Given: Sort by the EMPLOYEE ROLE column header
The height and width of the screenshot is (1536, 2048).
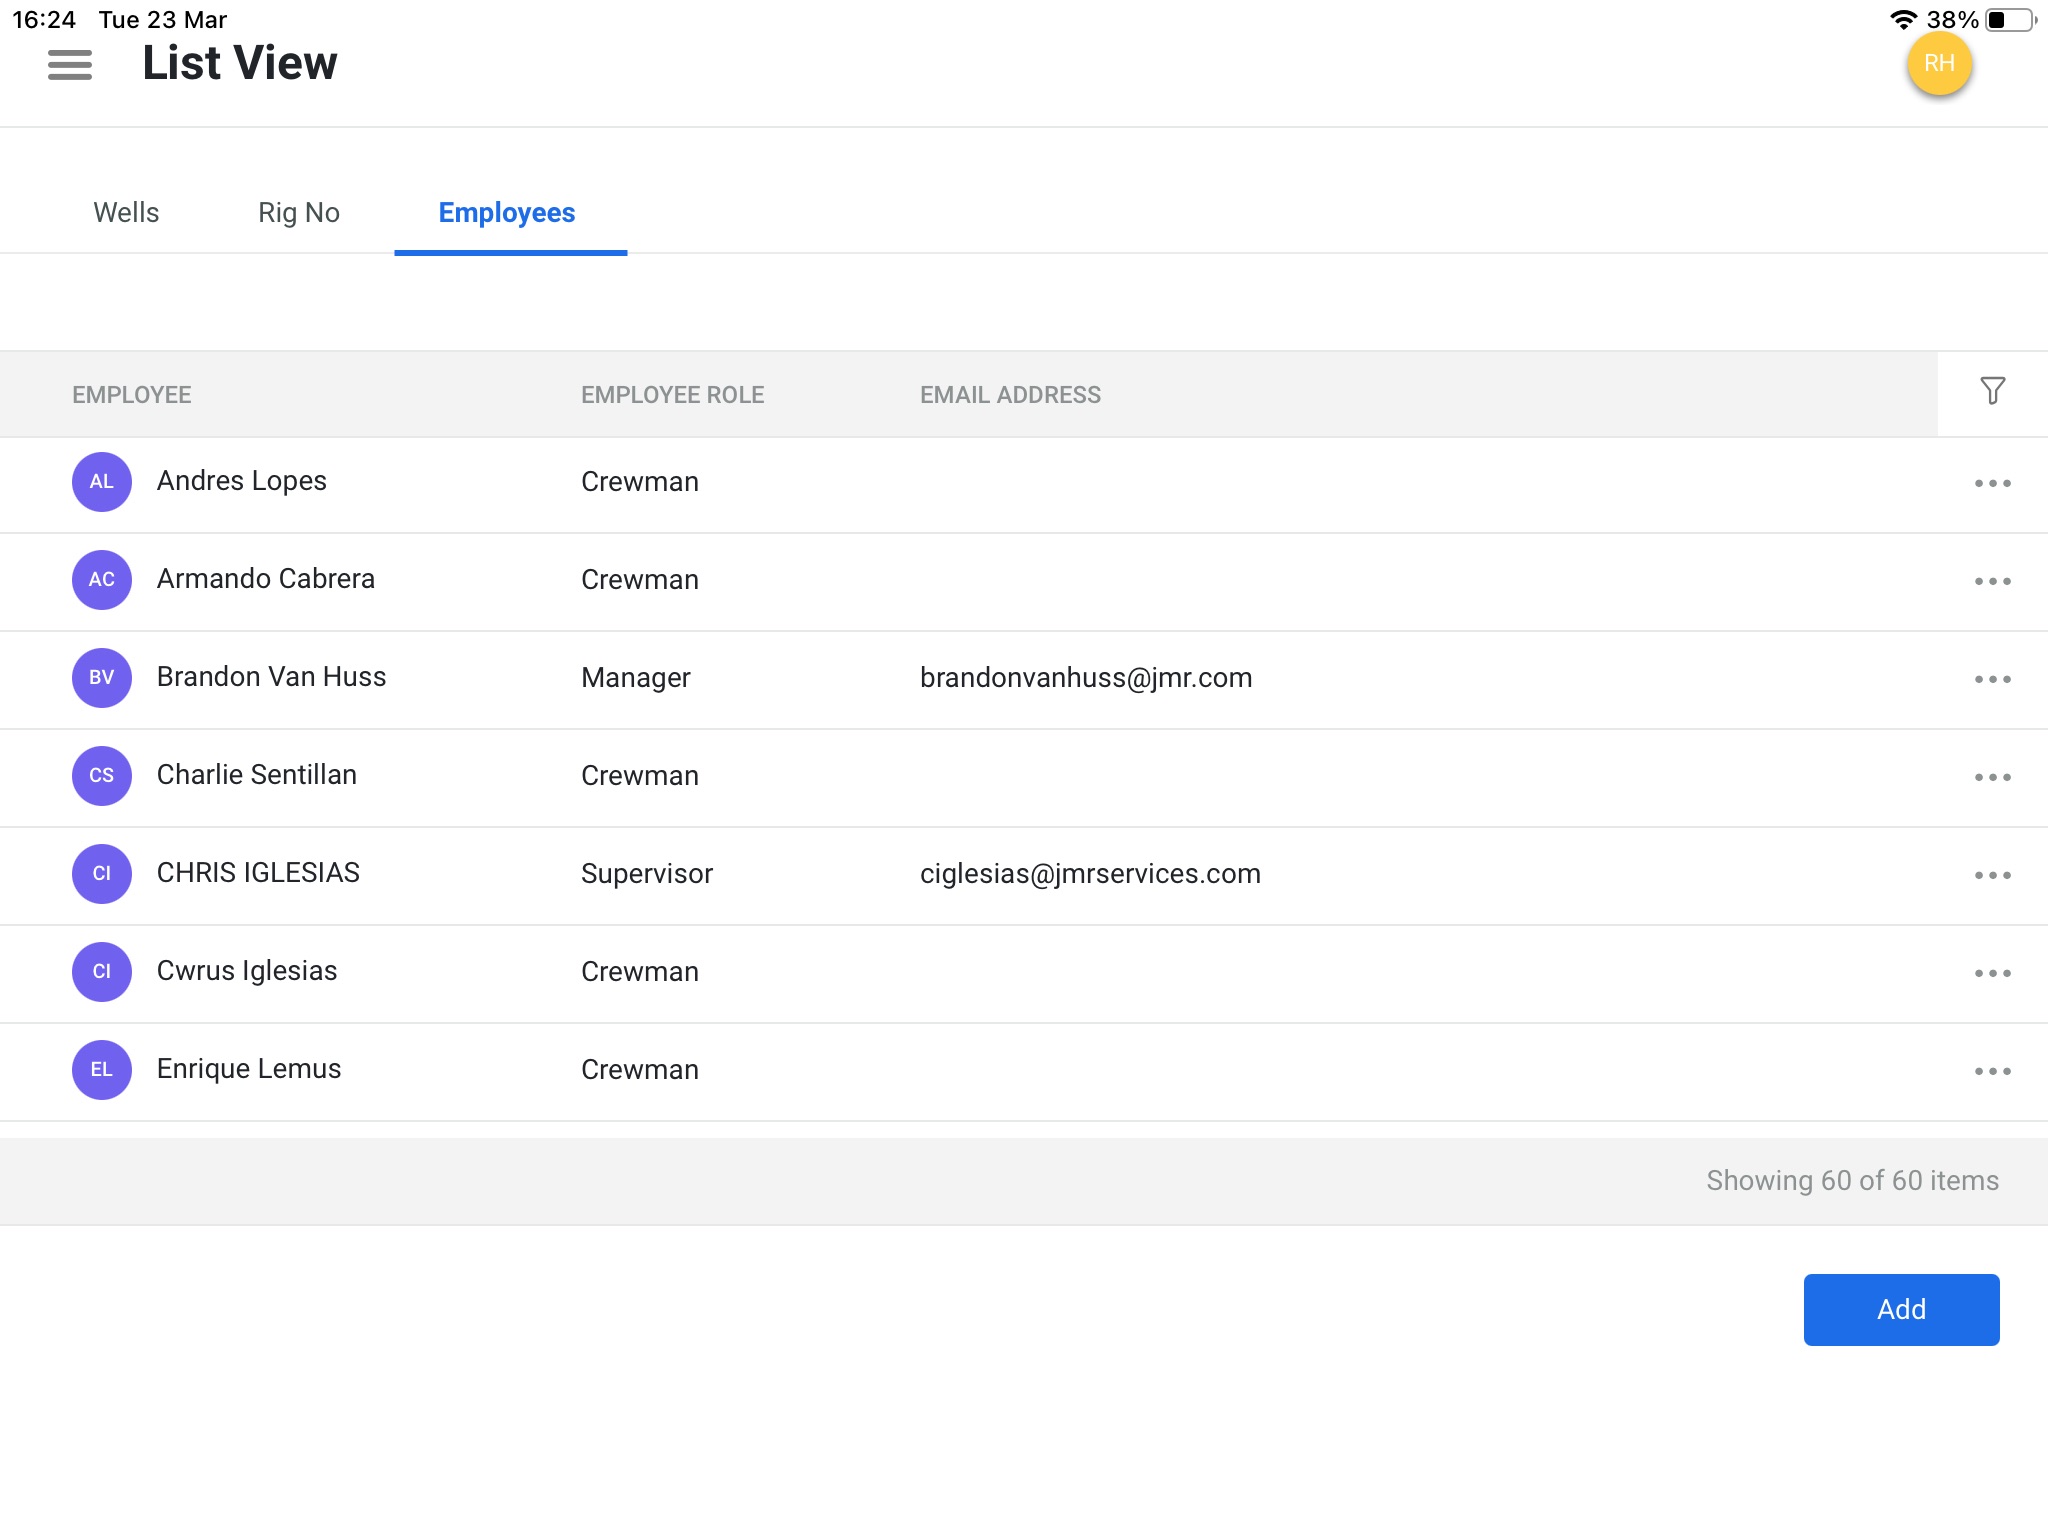Looking at the screenshot, I should pyautogui.click(x=672, y=395).
